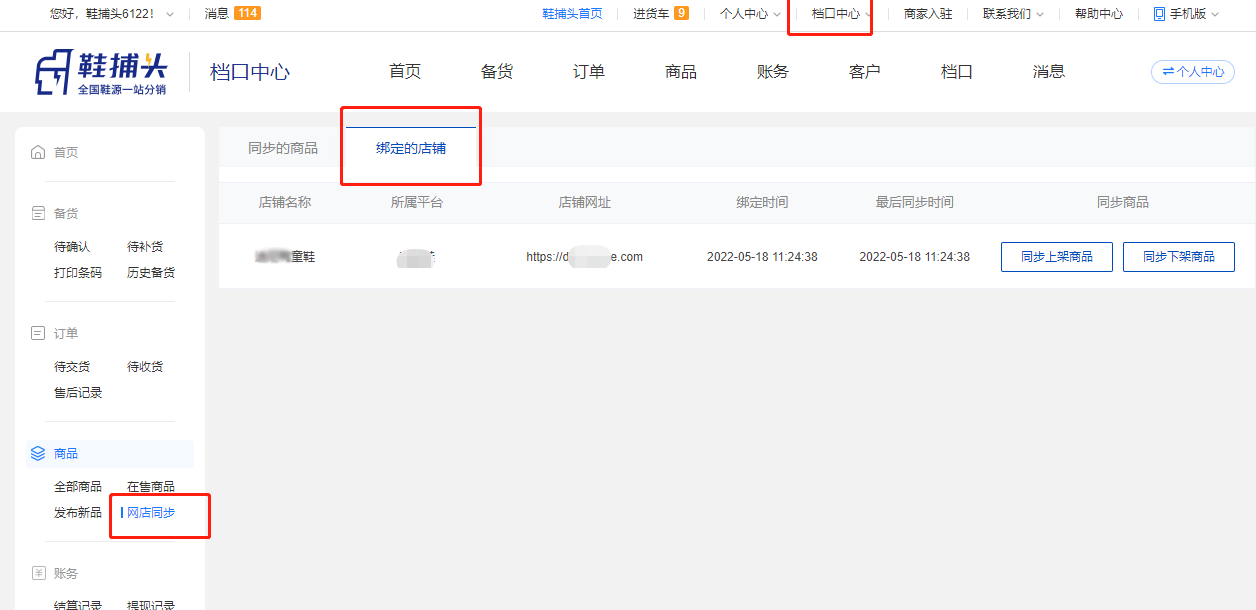Click the 订单 icon in sidebar
The width and height of the screenshot is (1256, 610).
38,333
